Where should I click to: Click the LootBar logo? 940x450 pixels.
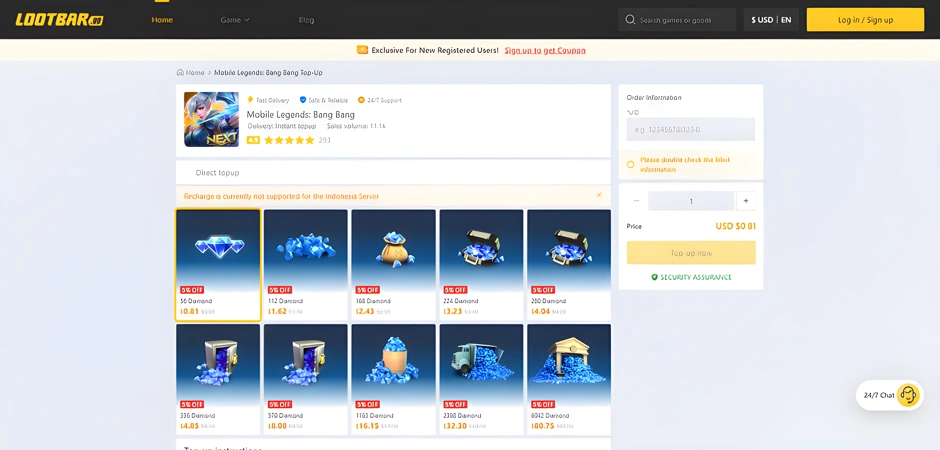pyautogui.click(x=59, y=19)
